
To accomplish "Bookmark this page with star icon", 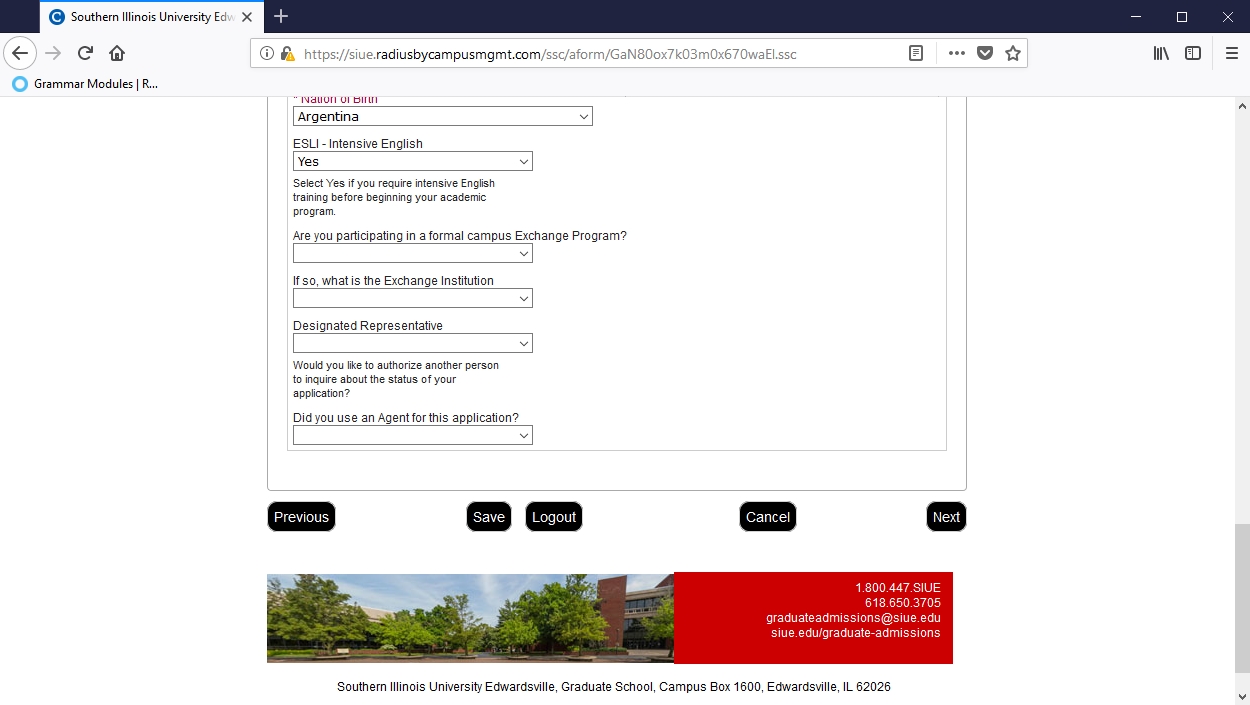I will click(1013, 53).
